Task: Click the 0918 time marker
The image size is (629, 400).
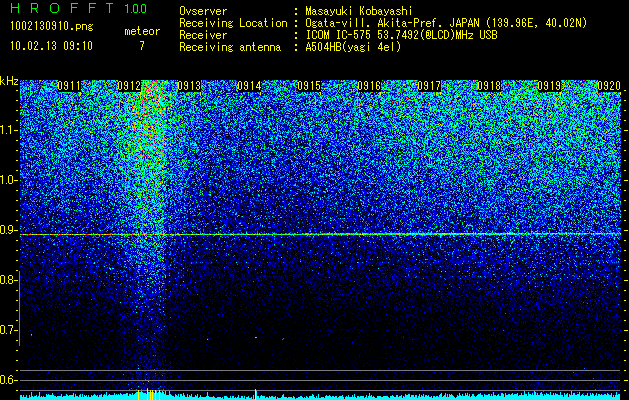Action: [x=489, y=86]
